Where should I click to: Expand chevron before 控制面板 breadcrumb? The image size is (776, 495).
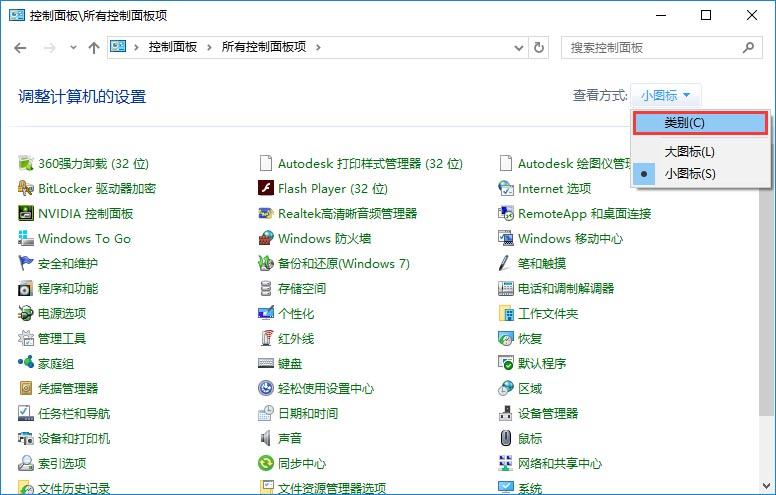click(x=136, y=48)
